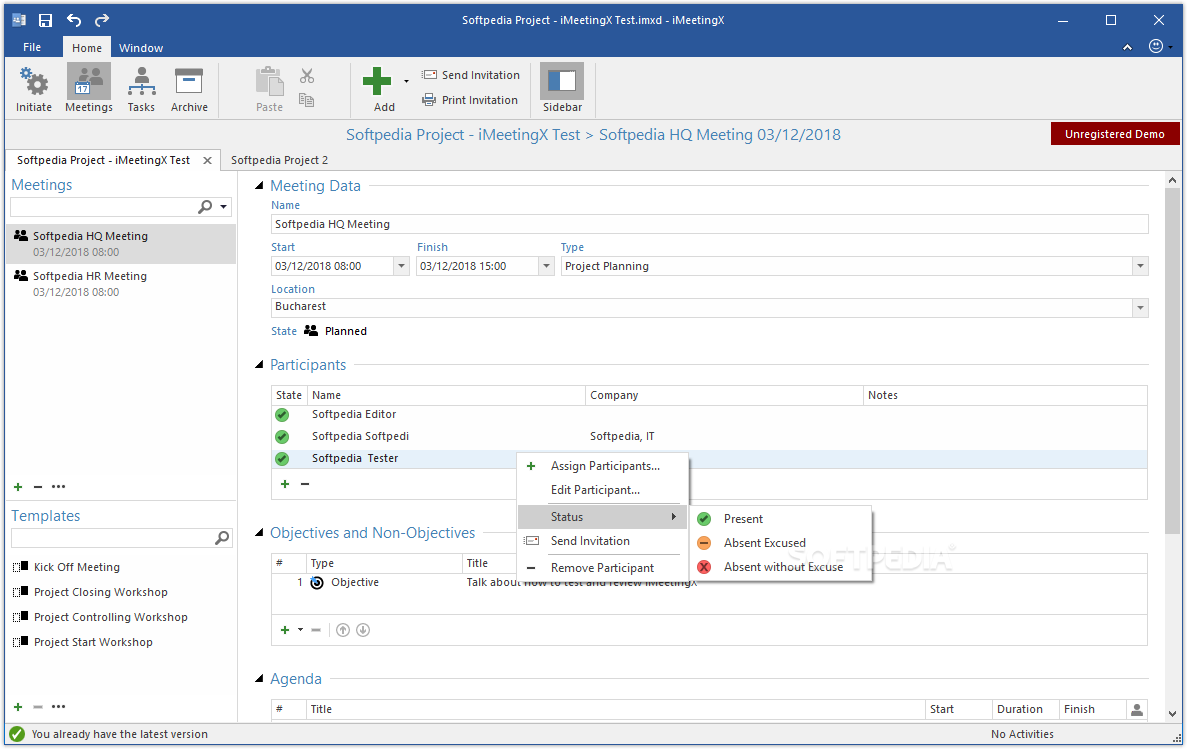Add an objective with the plus icon

pos(285,630)
